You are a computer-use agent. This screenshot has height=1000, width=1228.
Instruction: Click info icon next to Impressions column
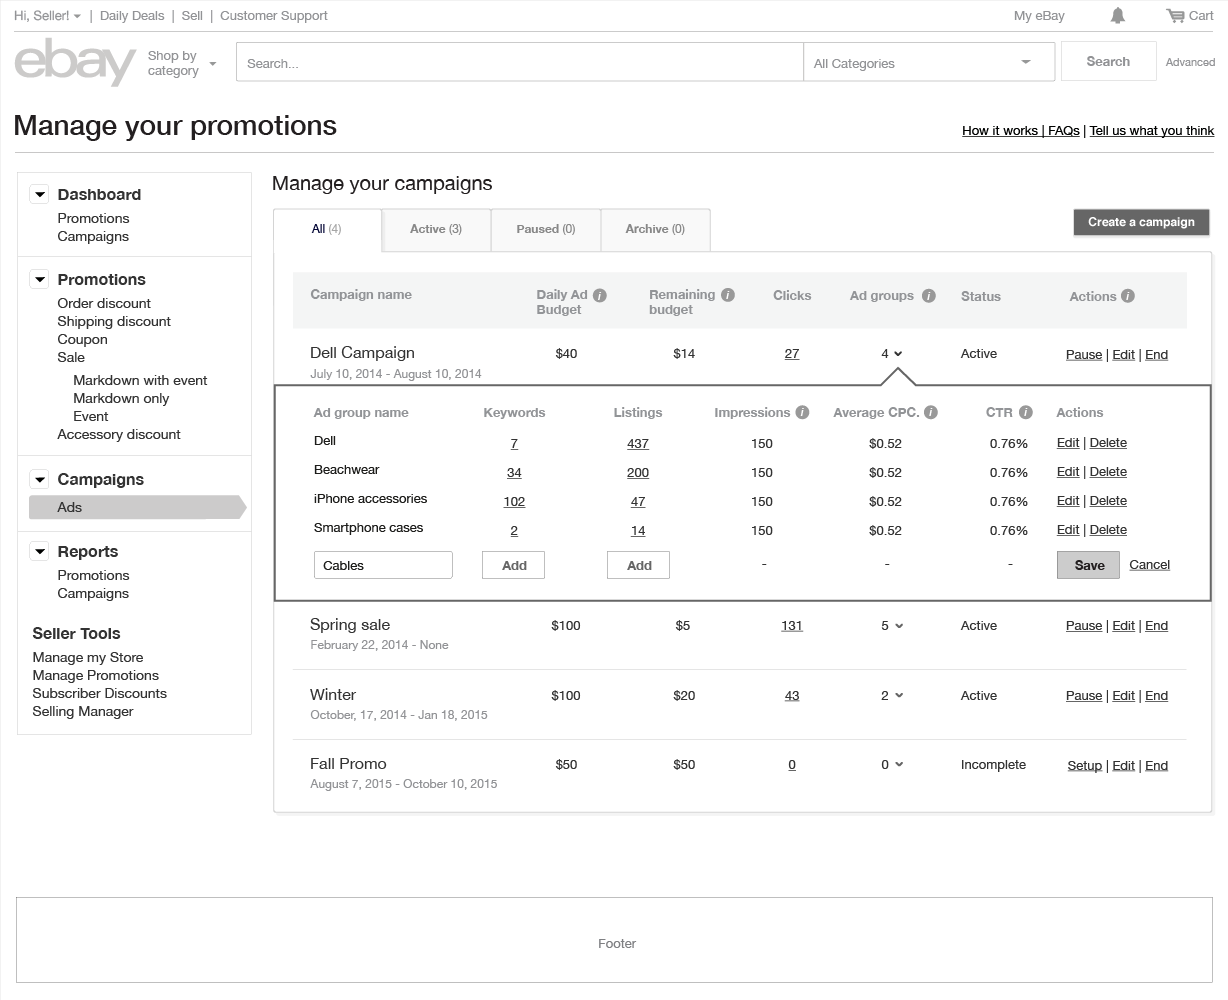[x=802, y=412]
